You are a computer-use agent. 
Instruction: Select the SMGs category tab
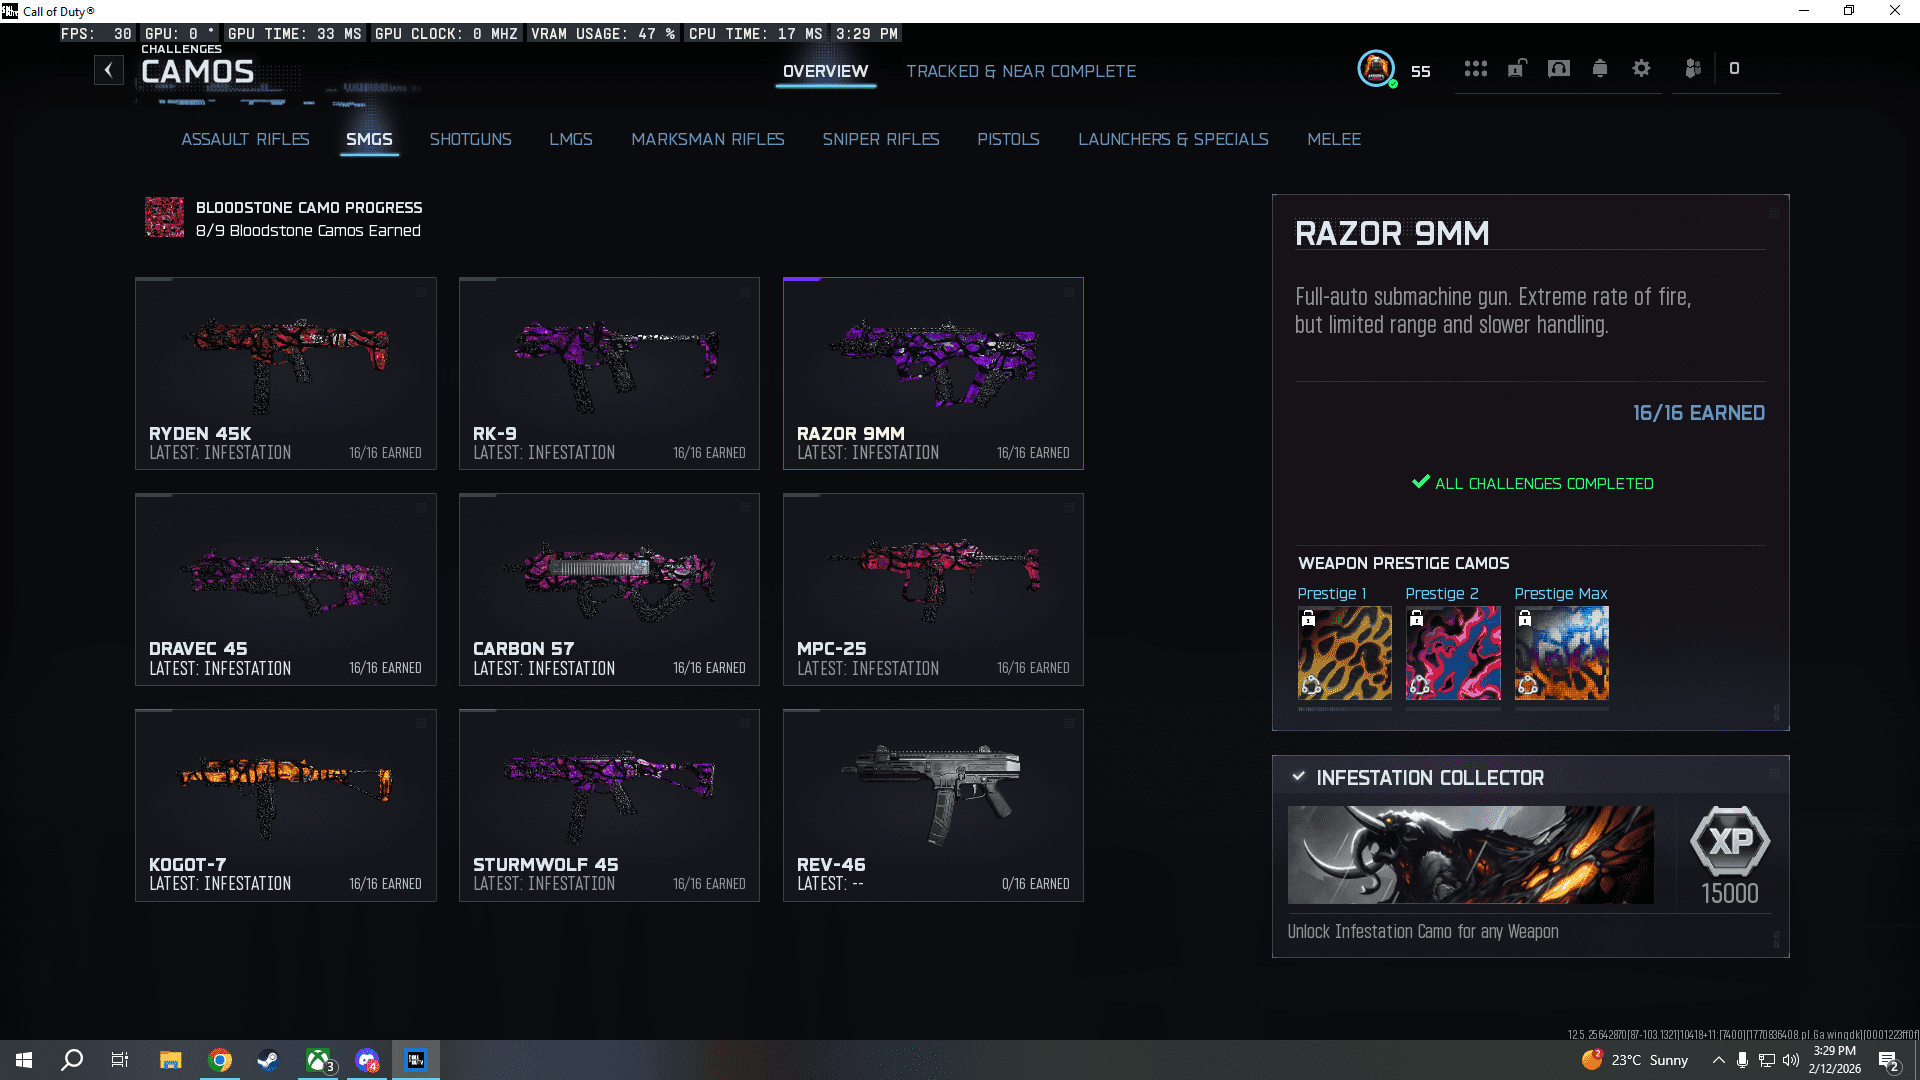click(369, 139)
